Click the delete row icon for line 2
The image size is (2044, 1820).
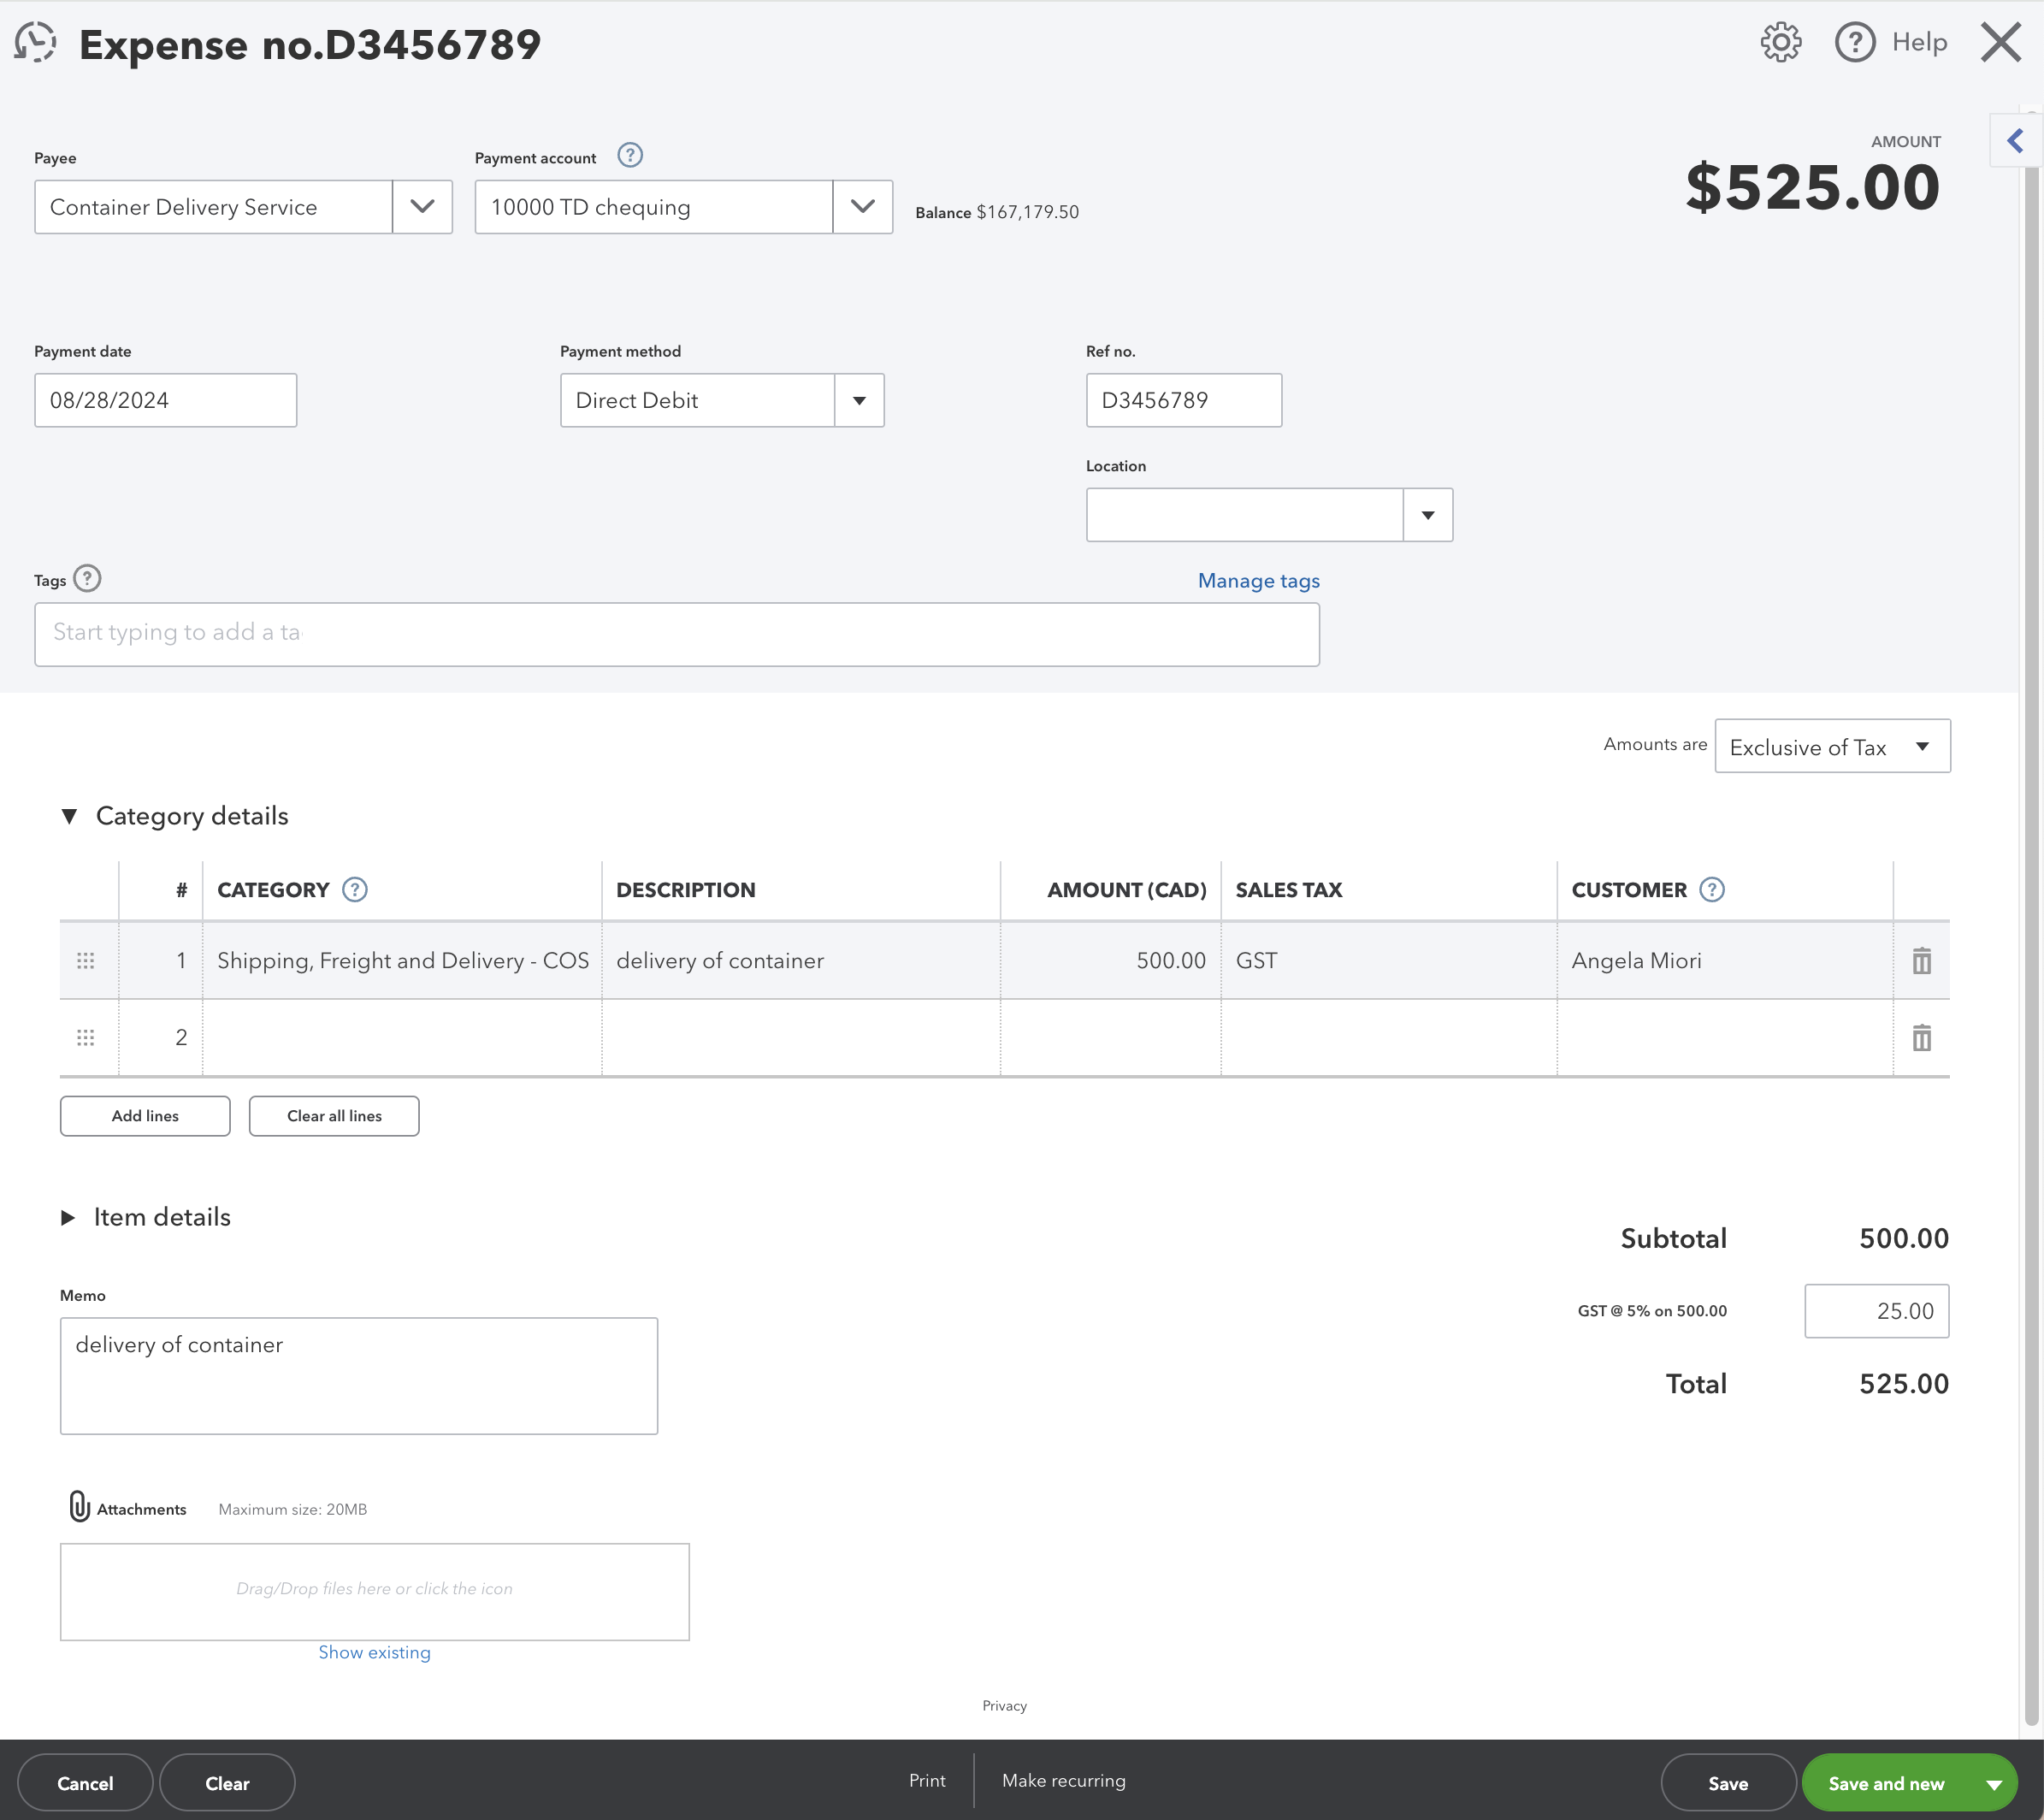click(1923, 1037)
